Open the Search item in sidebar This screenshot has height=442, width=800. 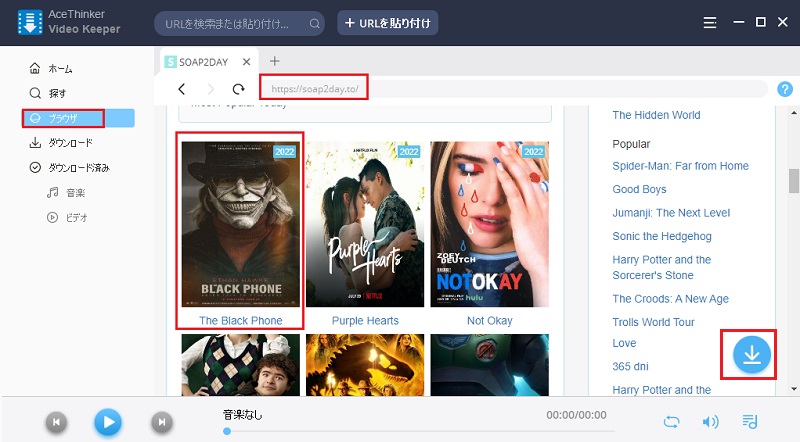48,93
